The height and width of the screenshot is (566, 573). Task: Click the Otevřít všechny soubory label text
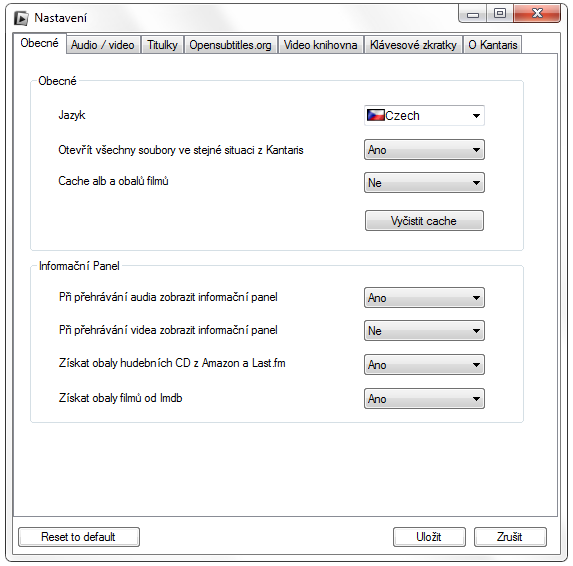click(181, 150)
